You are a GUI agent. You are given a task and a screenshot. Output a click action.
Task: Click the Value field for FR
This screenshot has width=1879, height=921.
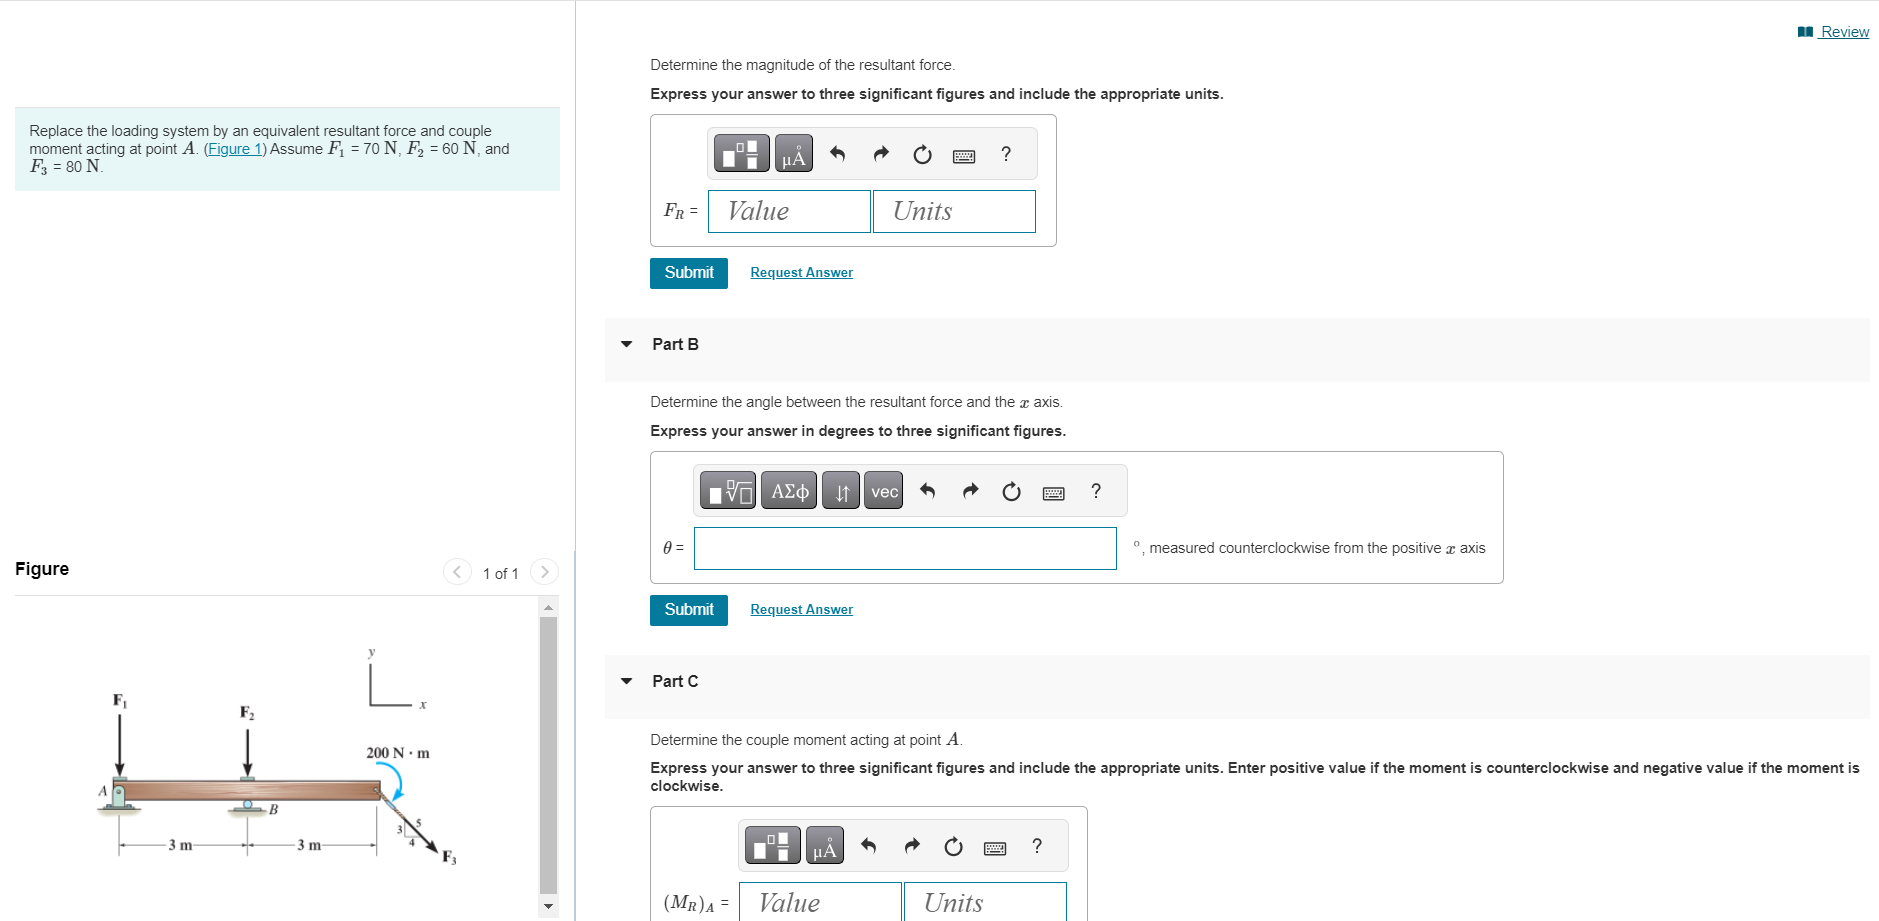(x=788, y=211)
